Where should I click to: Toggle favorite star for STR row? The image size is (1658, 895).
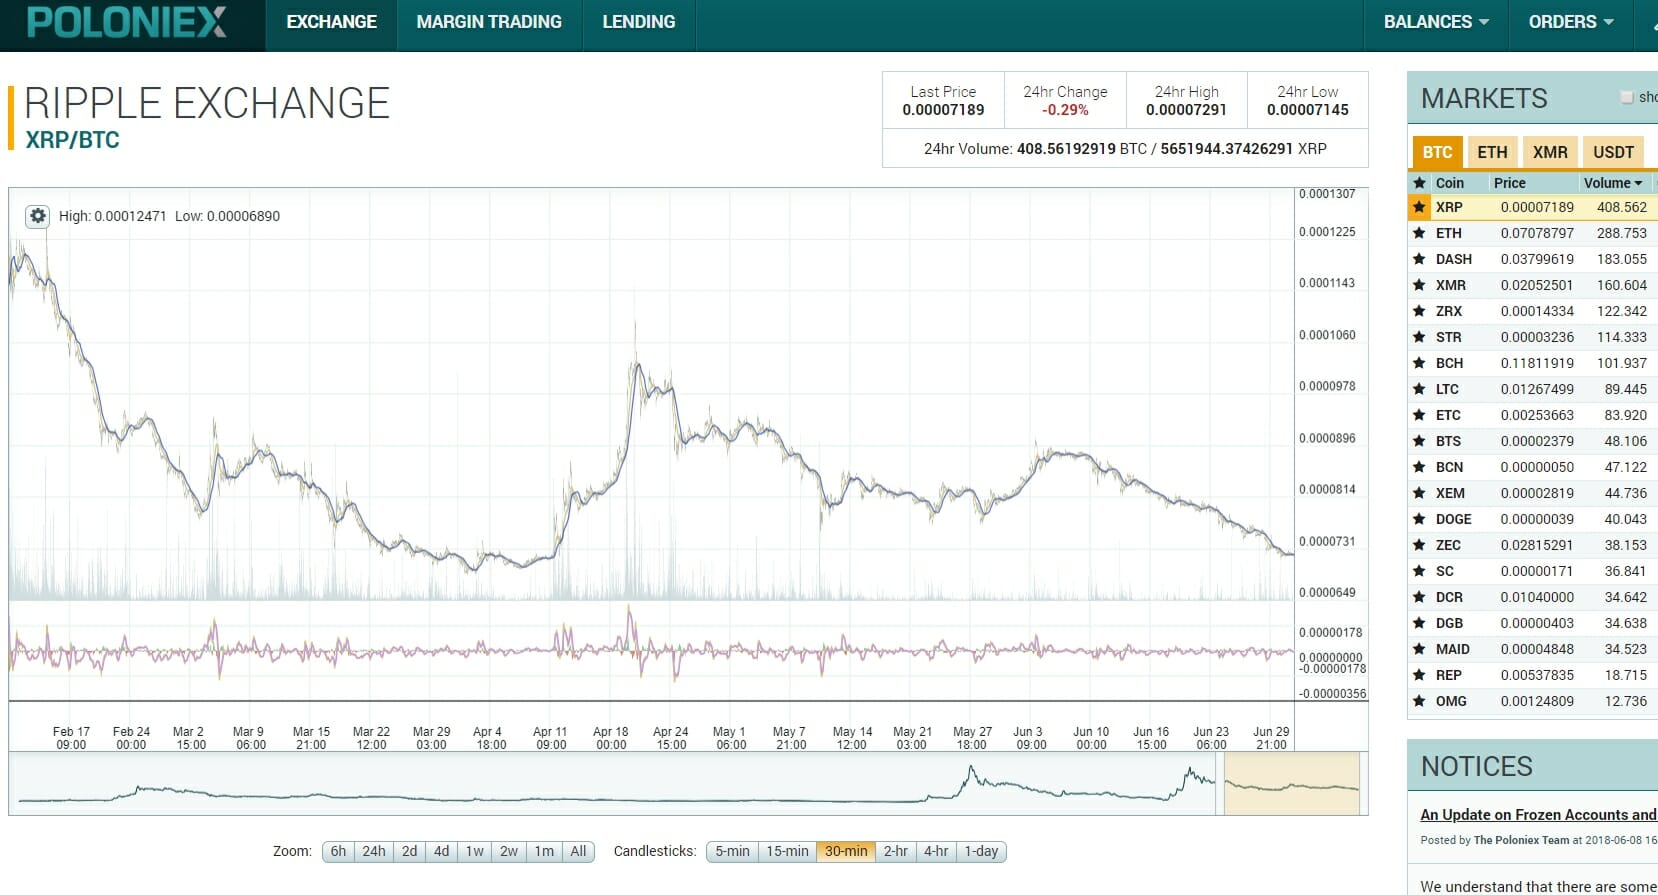click(x=1419, y=337)
